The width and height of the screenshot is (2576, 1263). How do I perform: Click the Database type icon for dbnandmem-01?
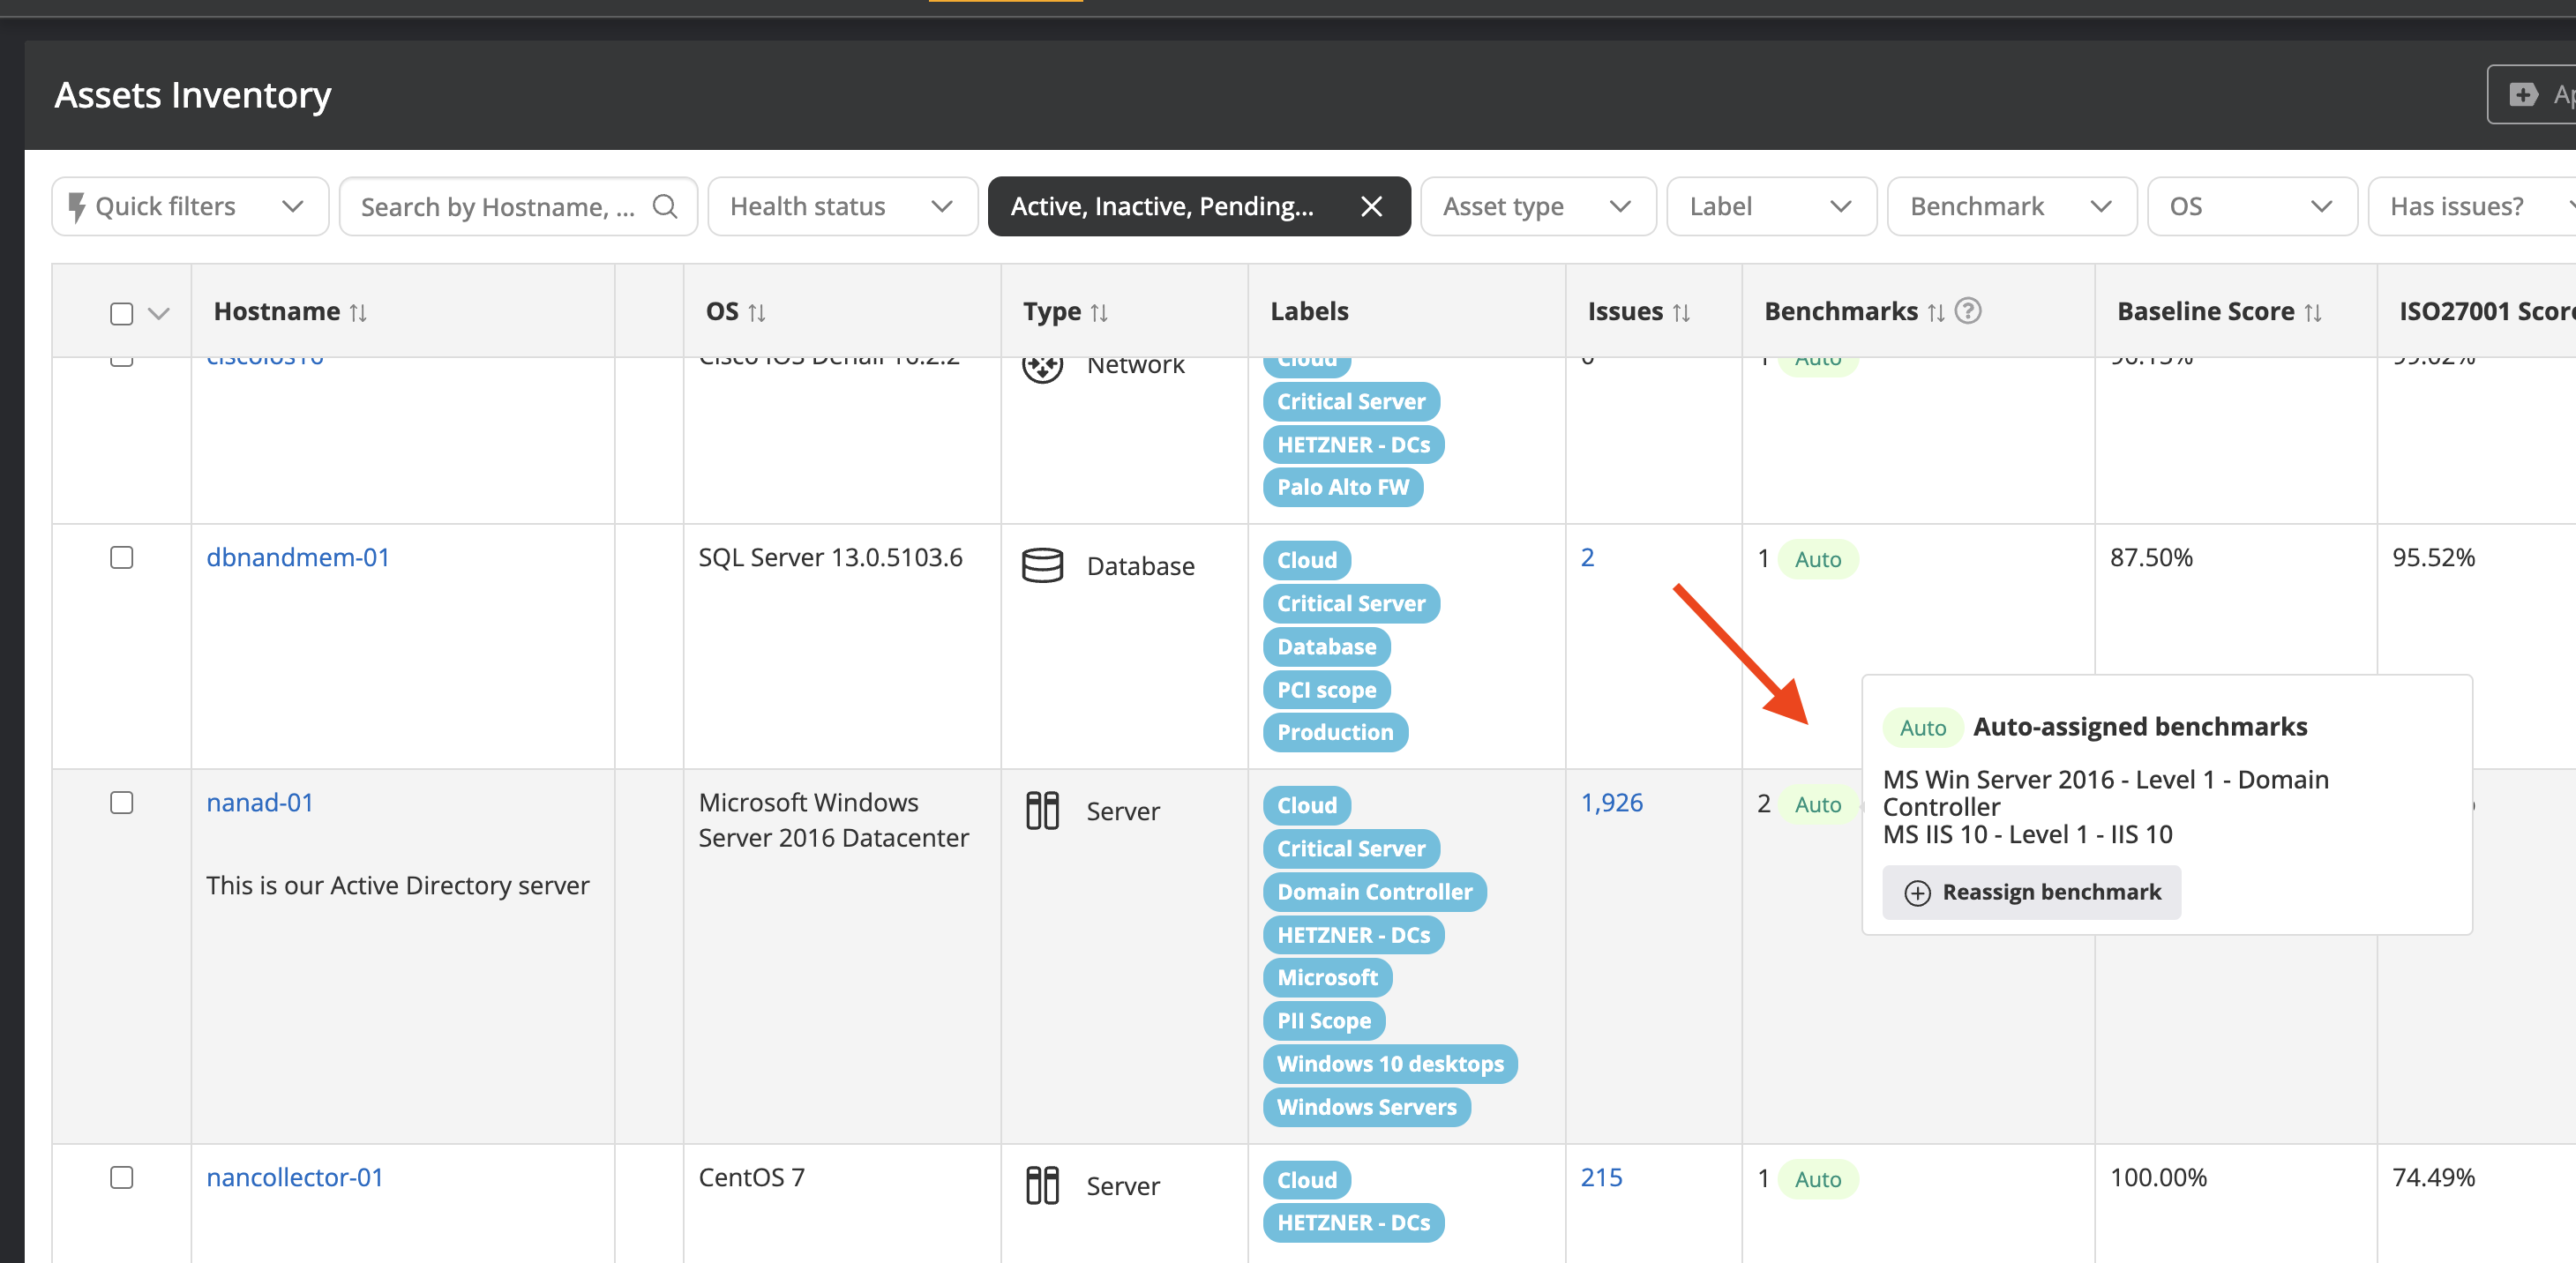1041,565
